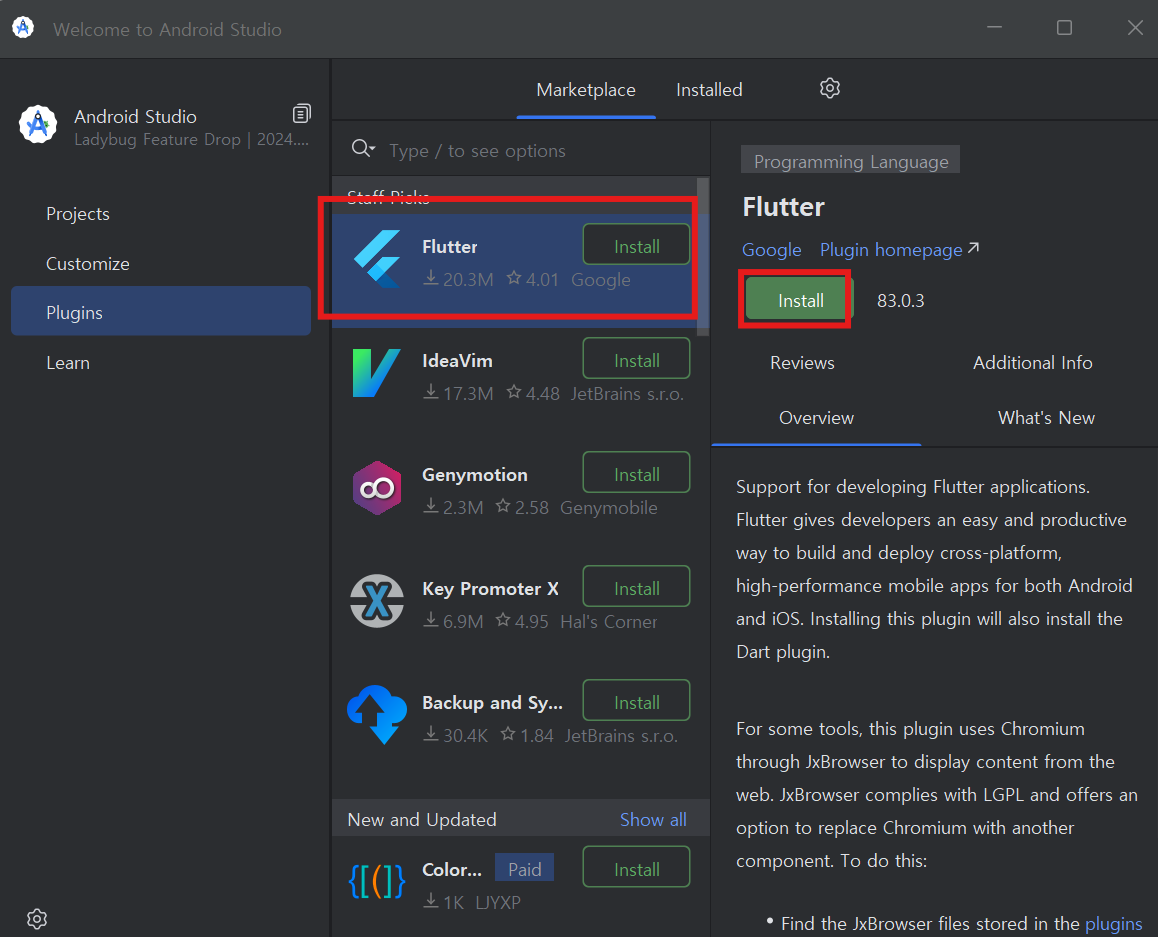Click Genymobile vendor name
The image size is (1158, 937).
[609, 508]
